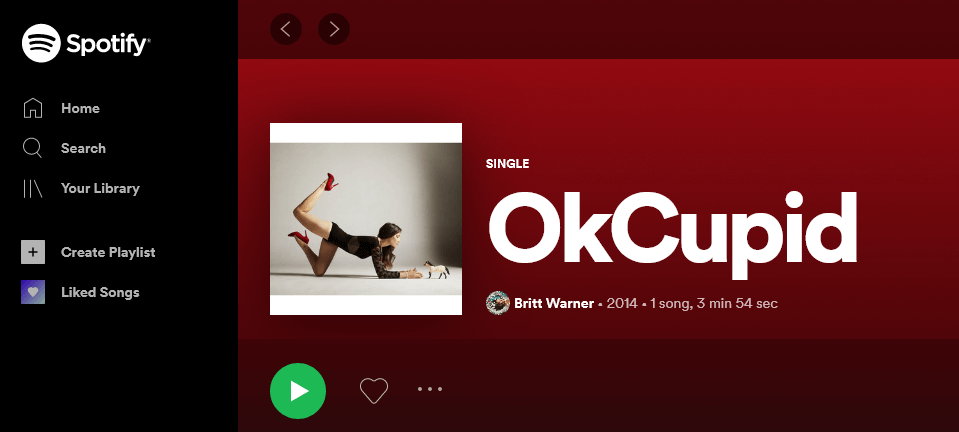Click the Your Library shelf icon
959x432 pixels.
coord(32,188)
